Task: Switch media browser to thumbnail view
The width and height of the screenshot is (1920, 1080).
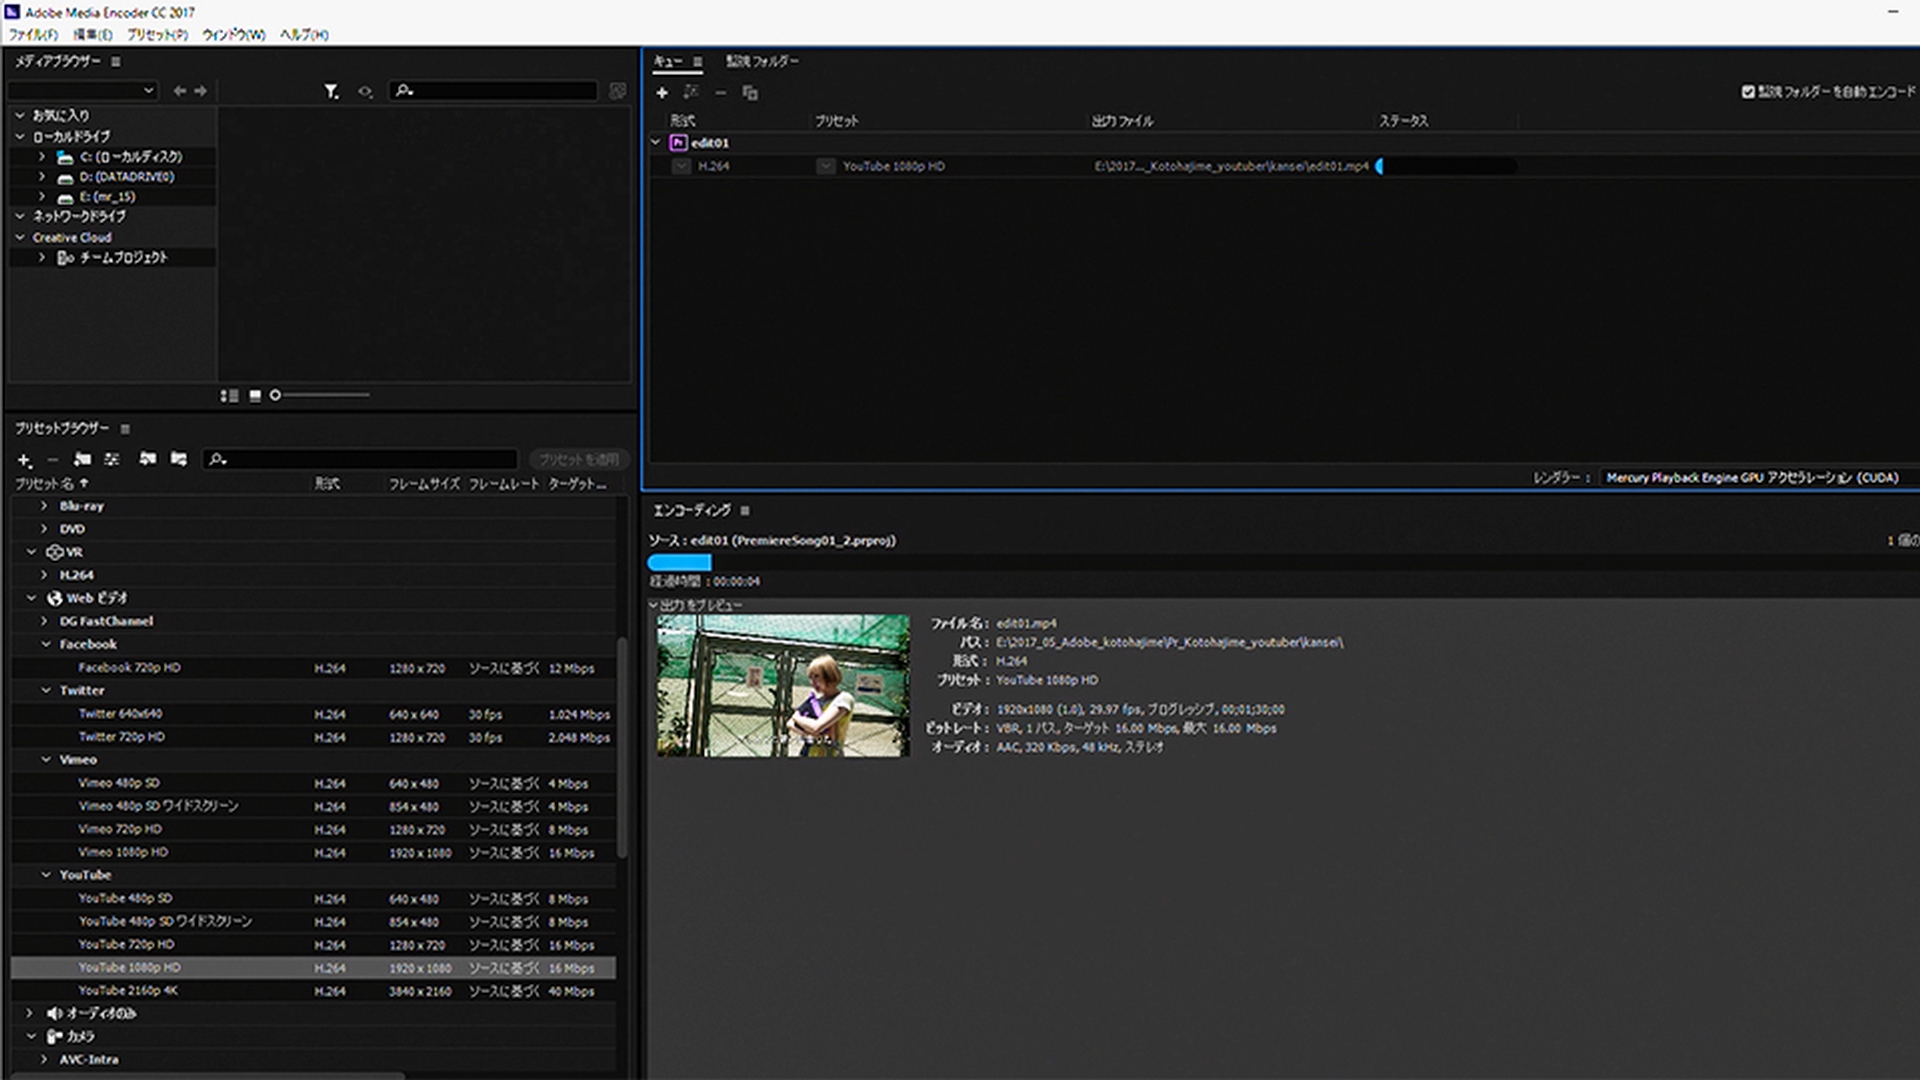Action: [255, 396]
